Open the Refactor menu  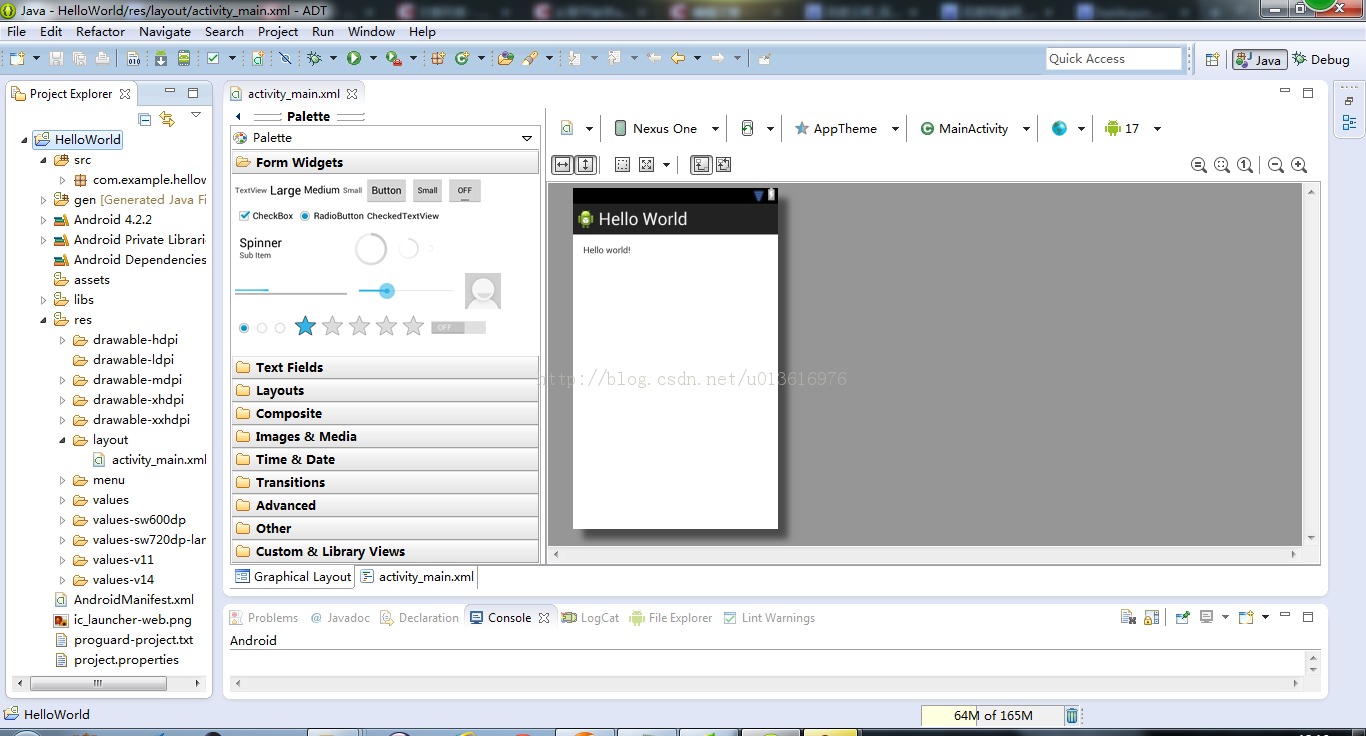101,31
